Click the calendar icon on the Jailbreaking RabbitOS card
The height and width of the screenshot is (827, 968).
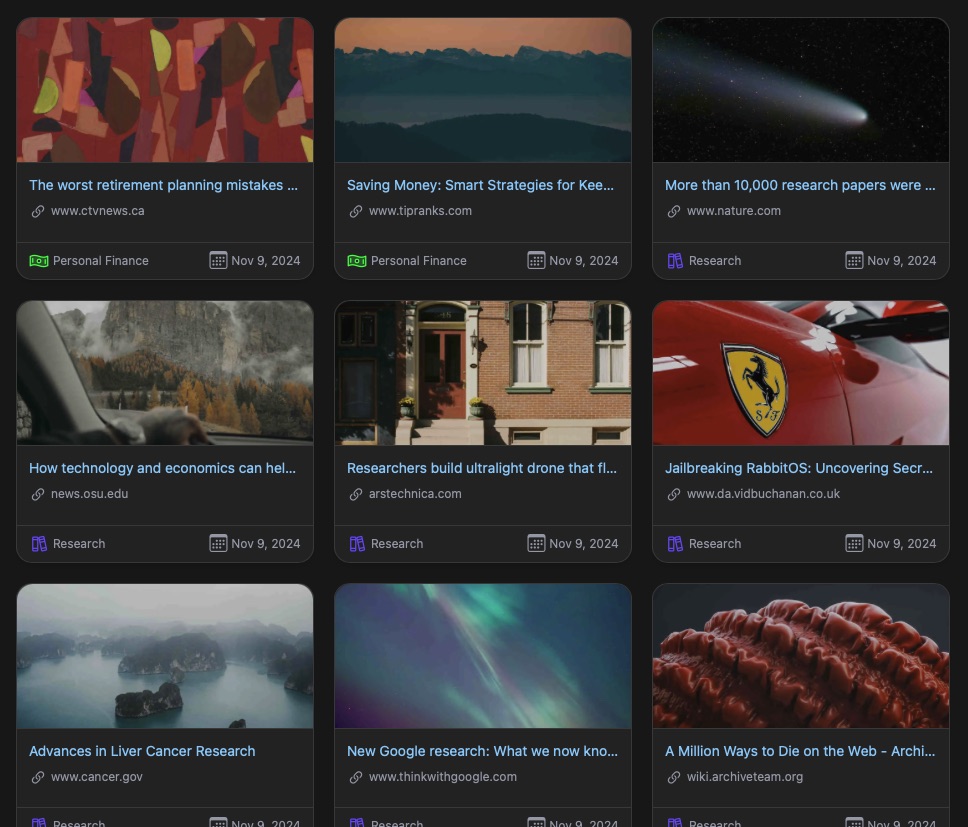pyautogui.click(x=854, y=544)
